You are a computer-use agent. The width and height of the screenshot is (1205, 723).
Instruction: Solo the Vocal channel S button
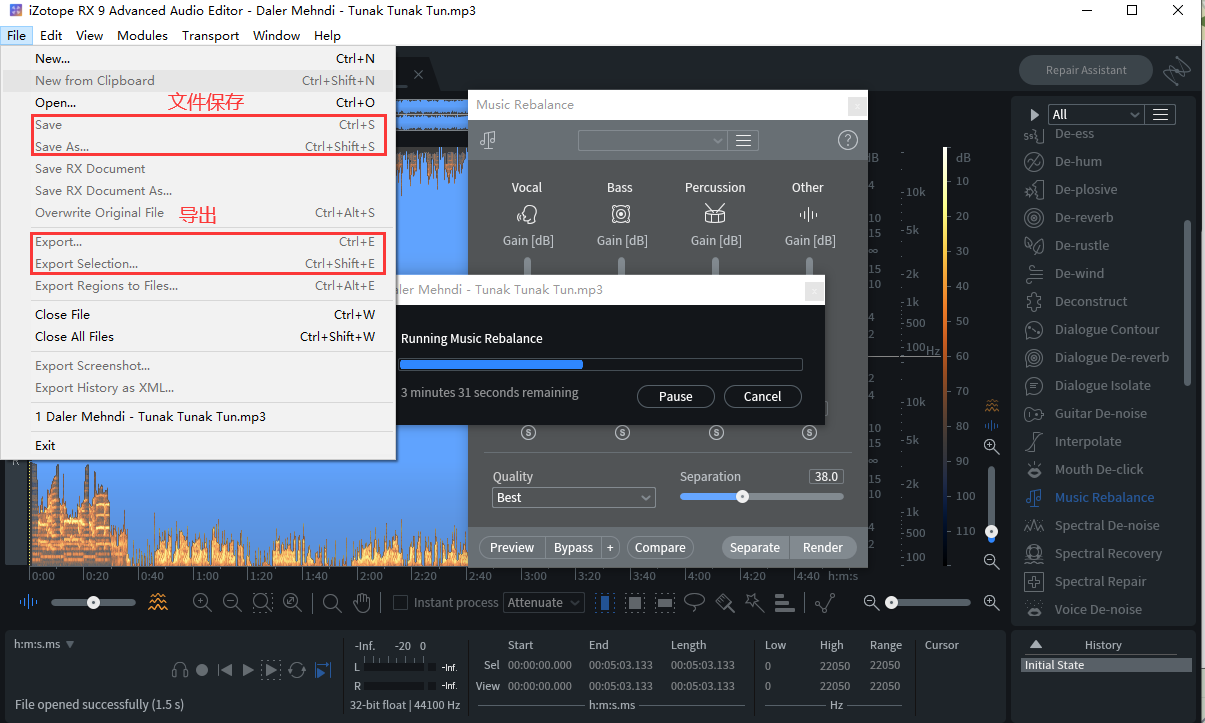click(528, 432)
